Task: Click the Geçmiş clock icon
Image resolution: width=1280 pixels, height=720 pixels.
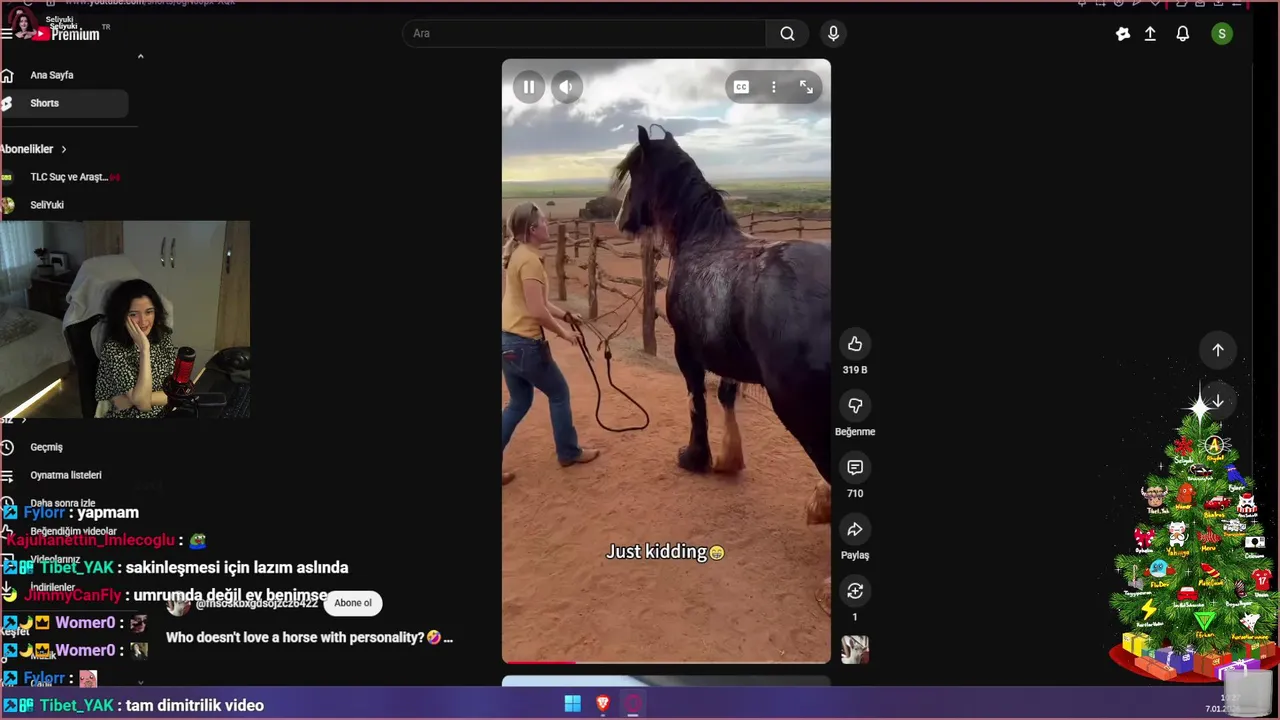Action: [7, 447]
